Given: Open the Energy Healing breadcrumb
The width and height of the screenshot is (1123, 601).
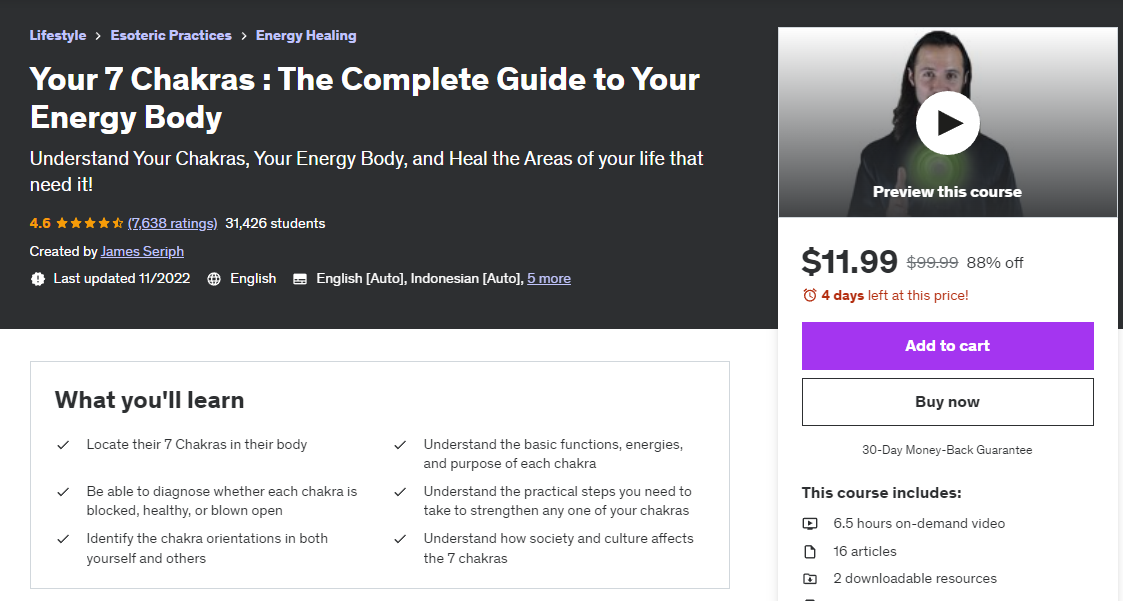Looking at the screenshot, I should tap(306, 35).
